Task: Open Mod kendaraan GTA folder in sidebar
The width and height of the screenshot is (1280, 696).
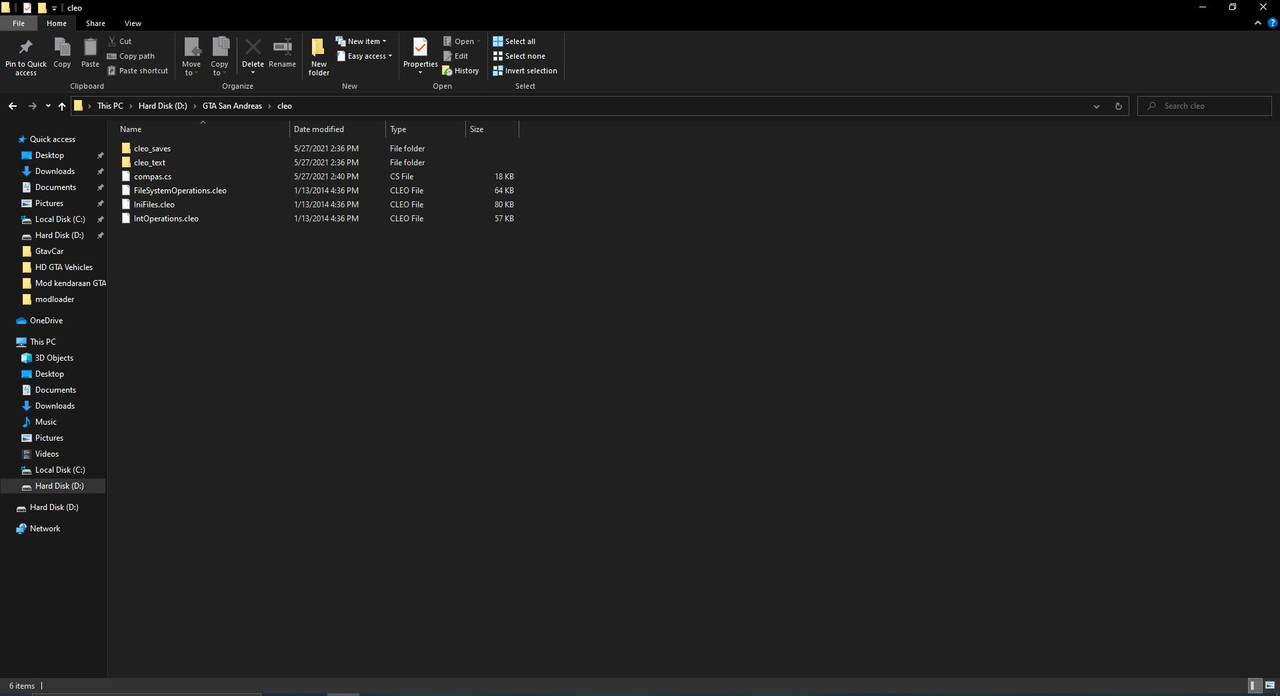Action: point(70,283)
